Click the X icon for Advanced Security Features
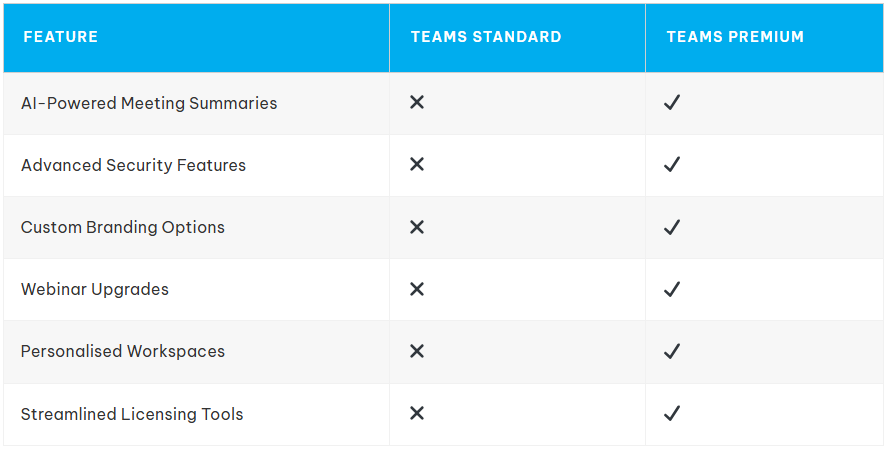Viewport: 888px width, 449px height. click(x=417, y=165)
